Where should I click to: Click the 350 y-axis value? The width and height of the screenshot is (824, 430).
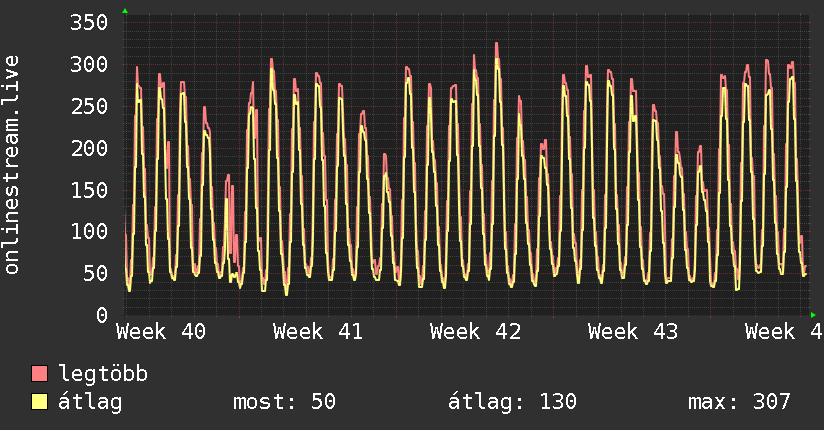click(89, 23)
